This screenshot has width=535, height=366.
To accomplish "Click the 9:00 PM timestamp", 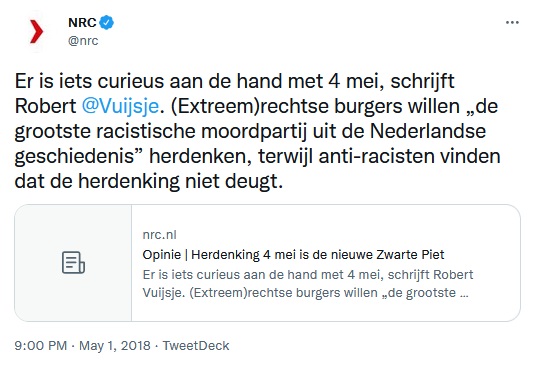I will pyautogui.click(x=41, y=346).
